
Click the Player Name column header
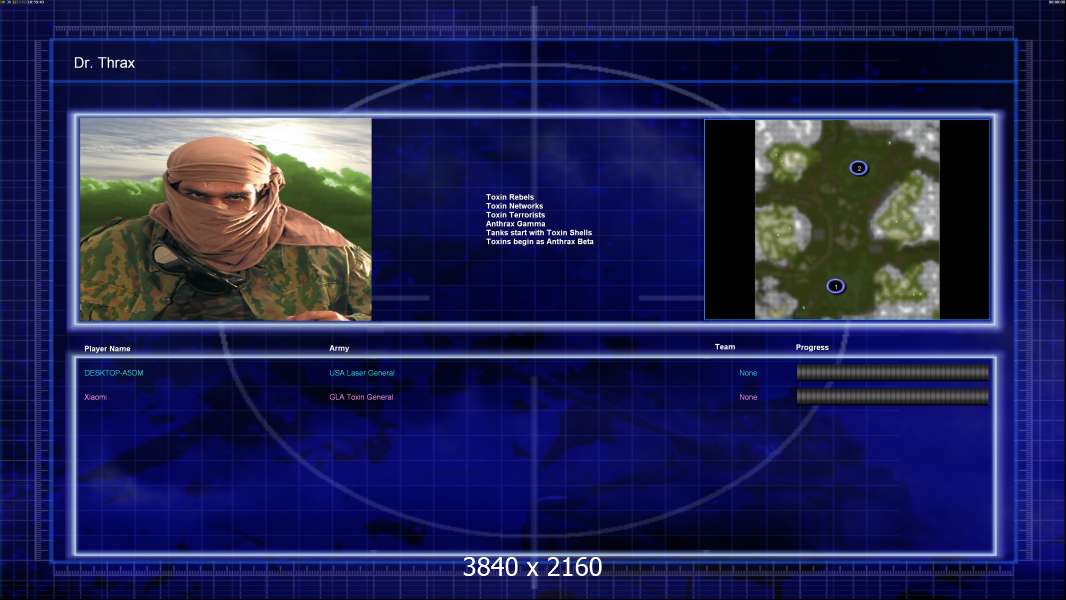pyautogui.click(x=107, y=349)
